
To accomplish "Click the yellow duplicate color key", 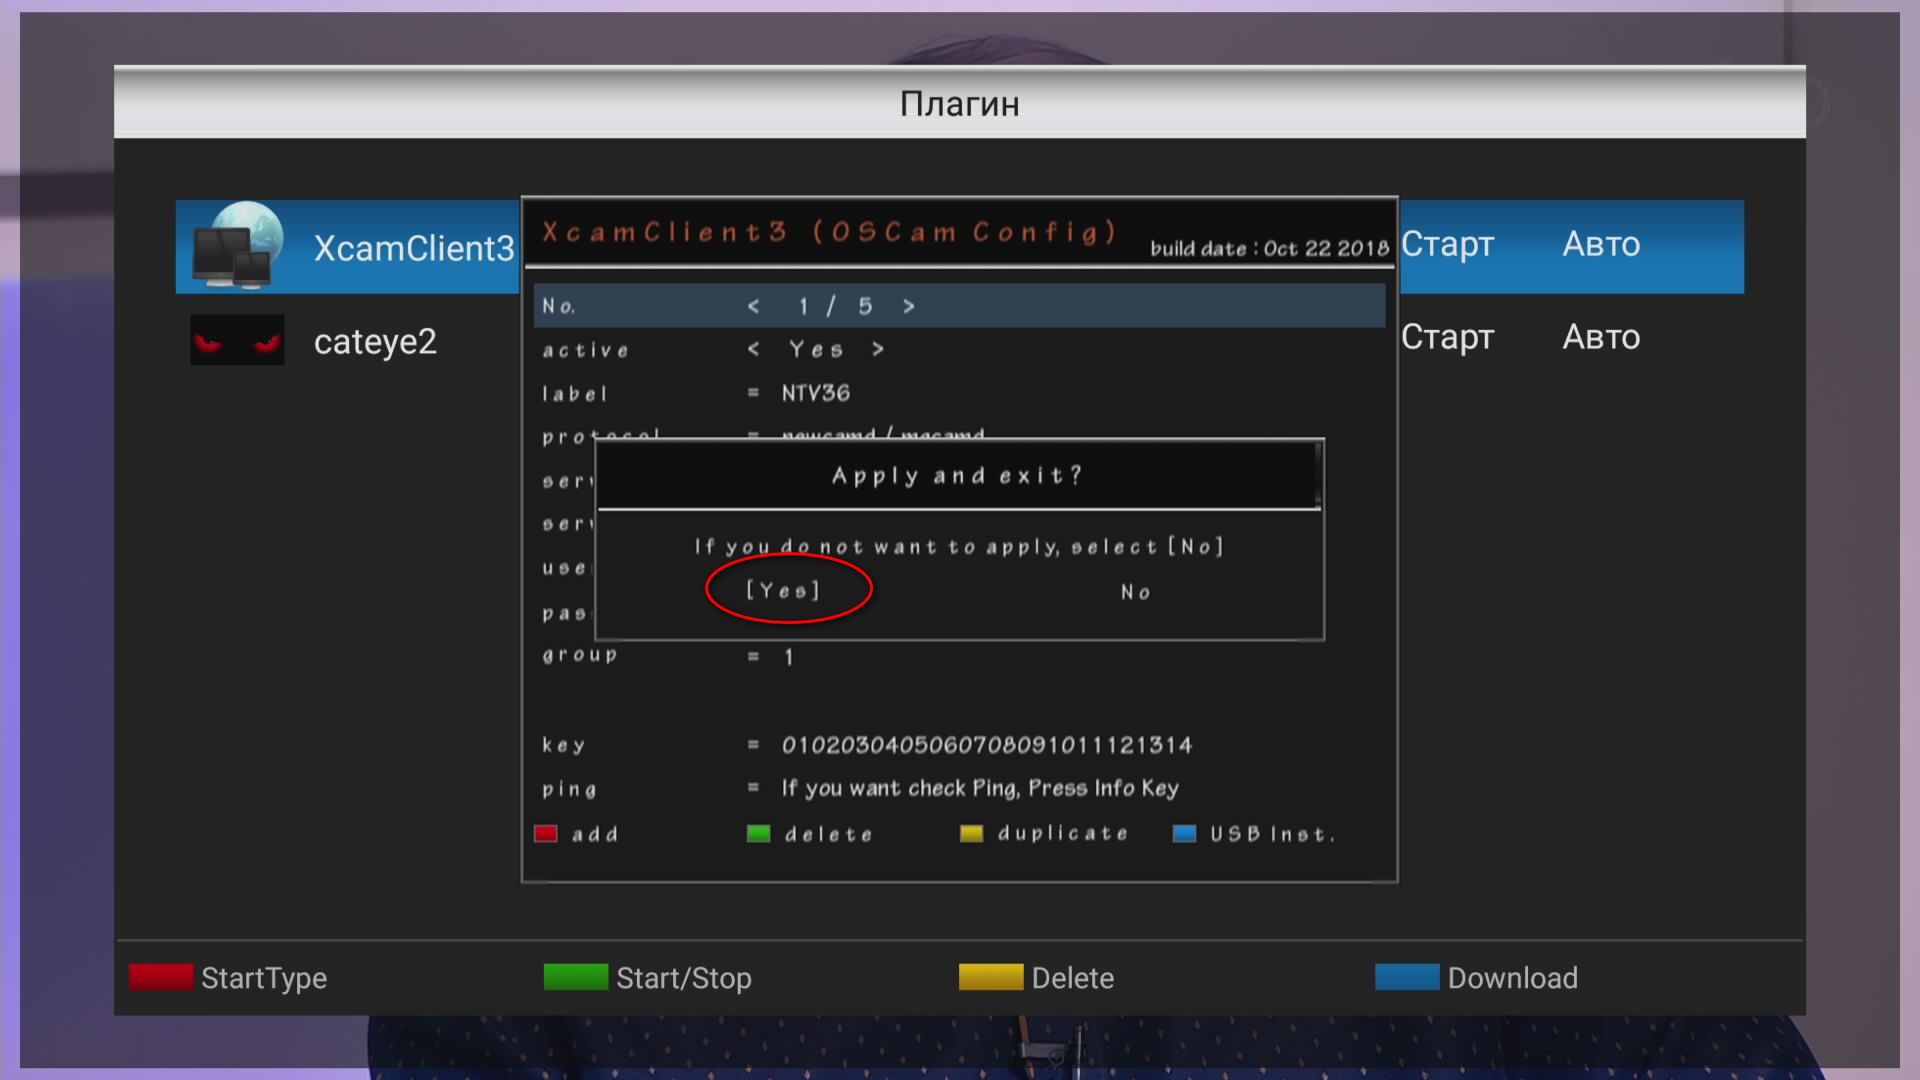I will [x=971, y=834].
